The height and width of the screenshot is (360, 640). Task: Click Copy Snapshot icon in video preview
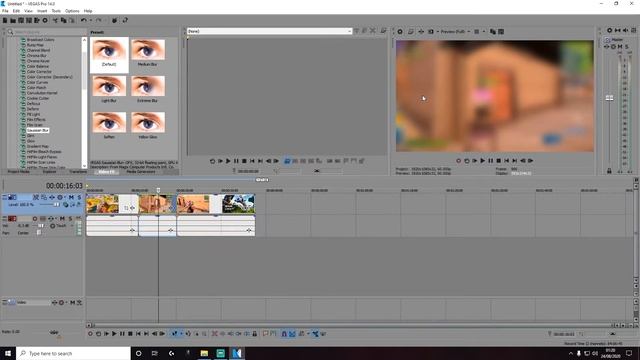tap(493, 31)
